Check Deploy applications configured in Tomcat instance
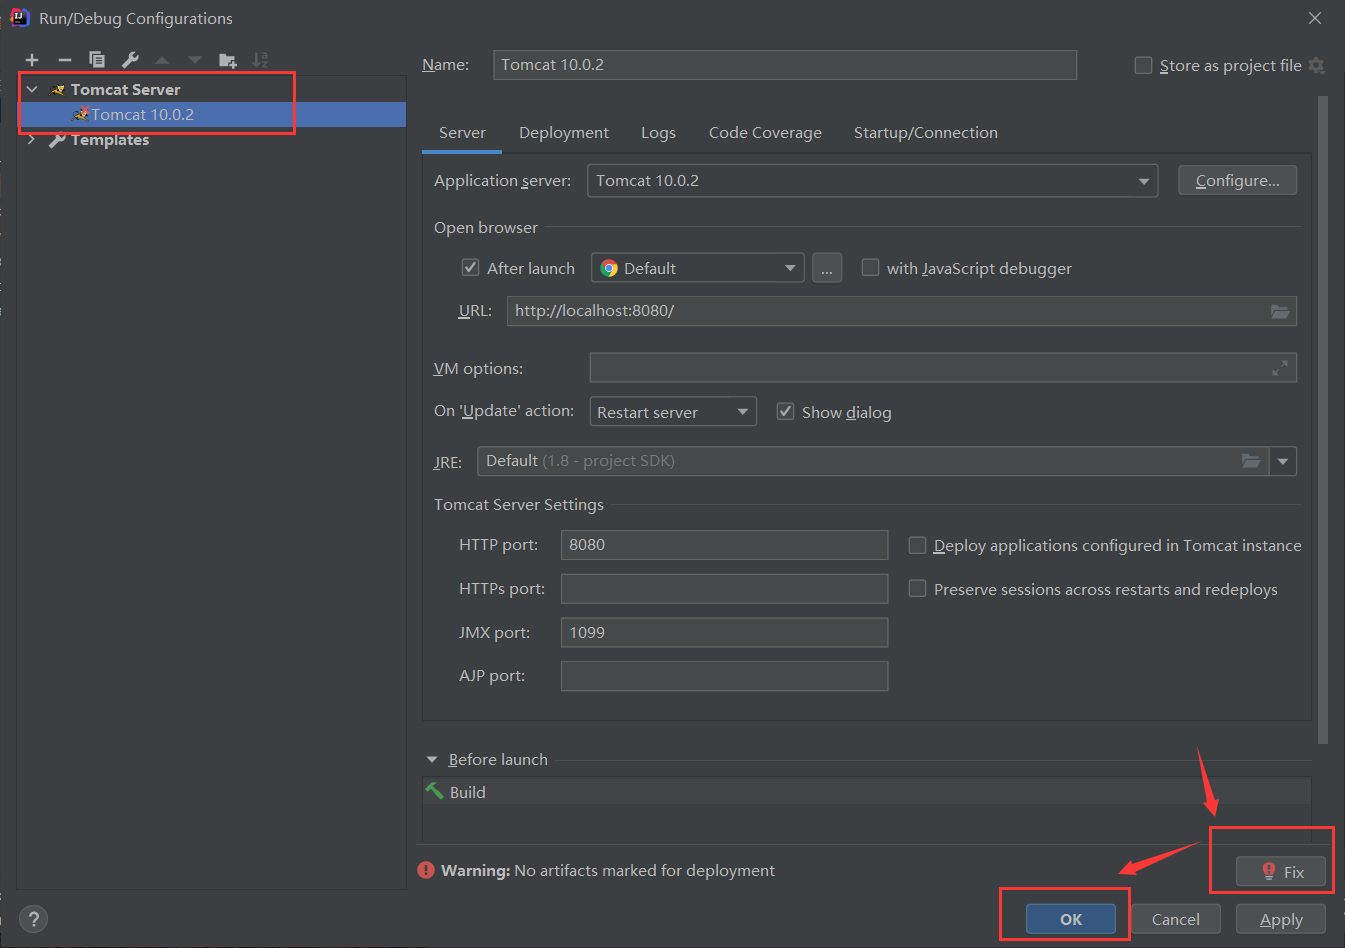 (x=917, y=545)
